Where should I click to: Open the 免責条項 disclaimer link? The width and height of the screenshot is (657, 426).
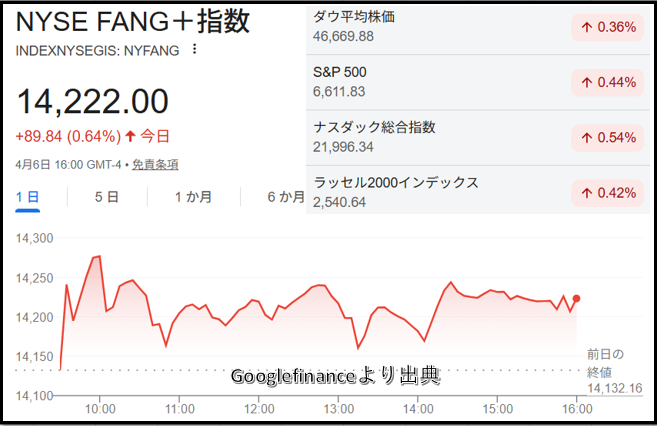(x=155, y=164)
